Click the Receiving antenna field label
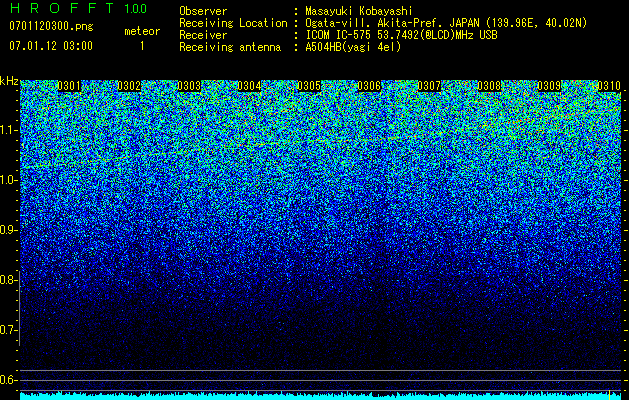 pos(230,47)
